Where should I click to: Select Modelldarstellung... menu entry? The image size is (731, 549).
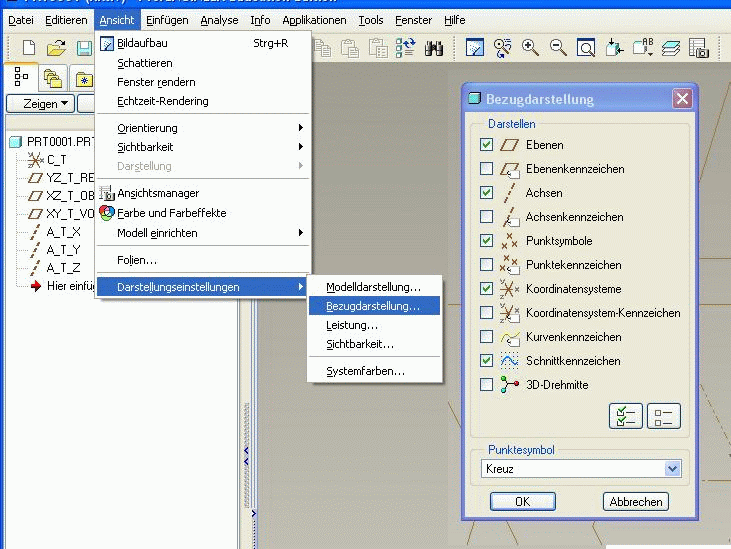(374, 287)
